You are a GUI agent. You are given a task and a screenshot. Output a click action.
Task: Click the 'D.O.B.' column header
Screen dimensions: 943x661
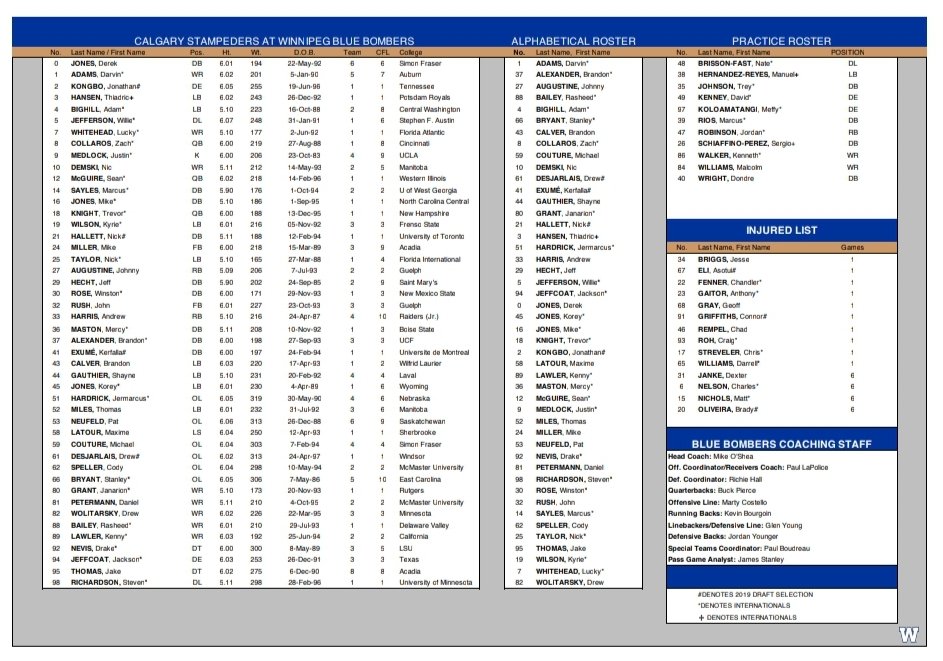(x=304, y=52)
